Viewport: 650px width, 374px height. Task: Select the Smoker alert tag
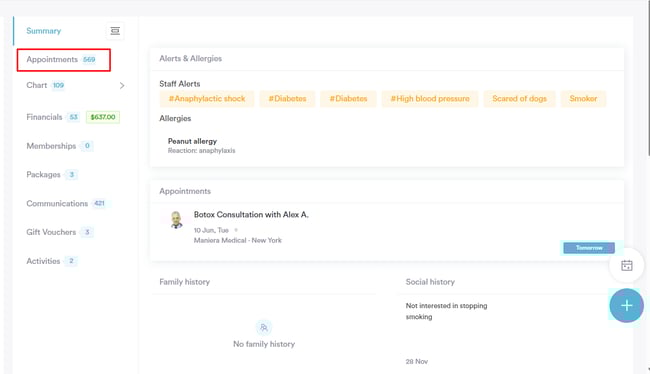click(x=583, y=99)
